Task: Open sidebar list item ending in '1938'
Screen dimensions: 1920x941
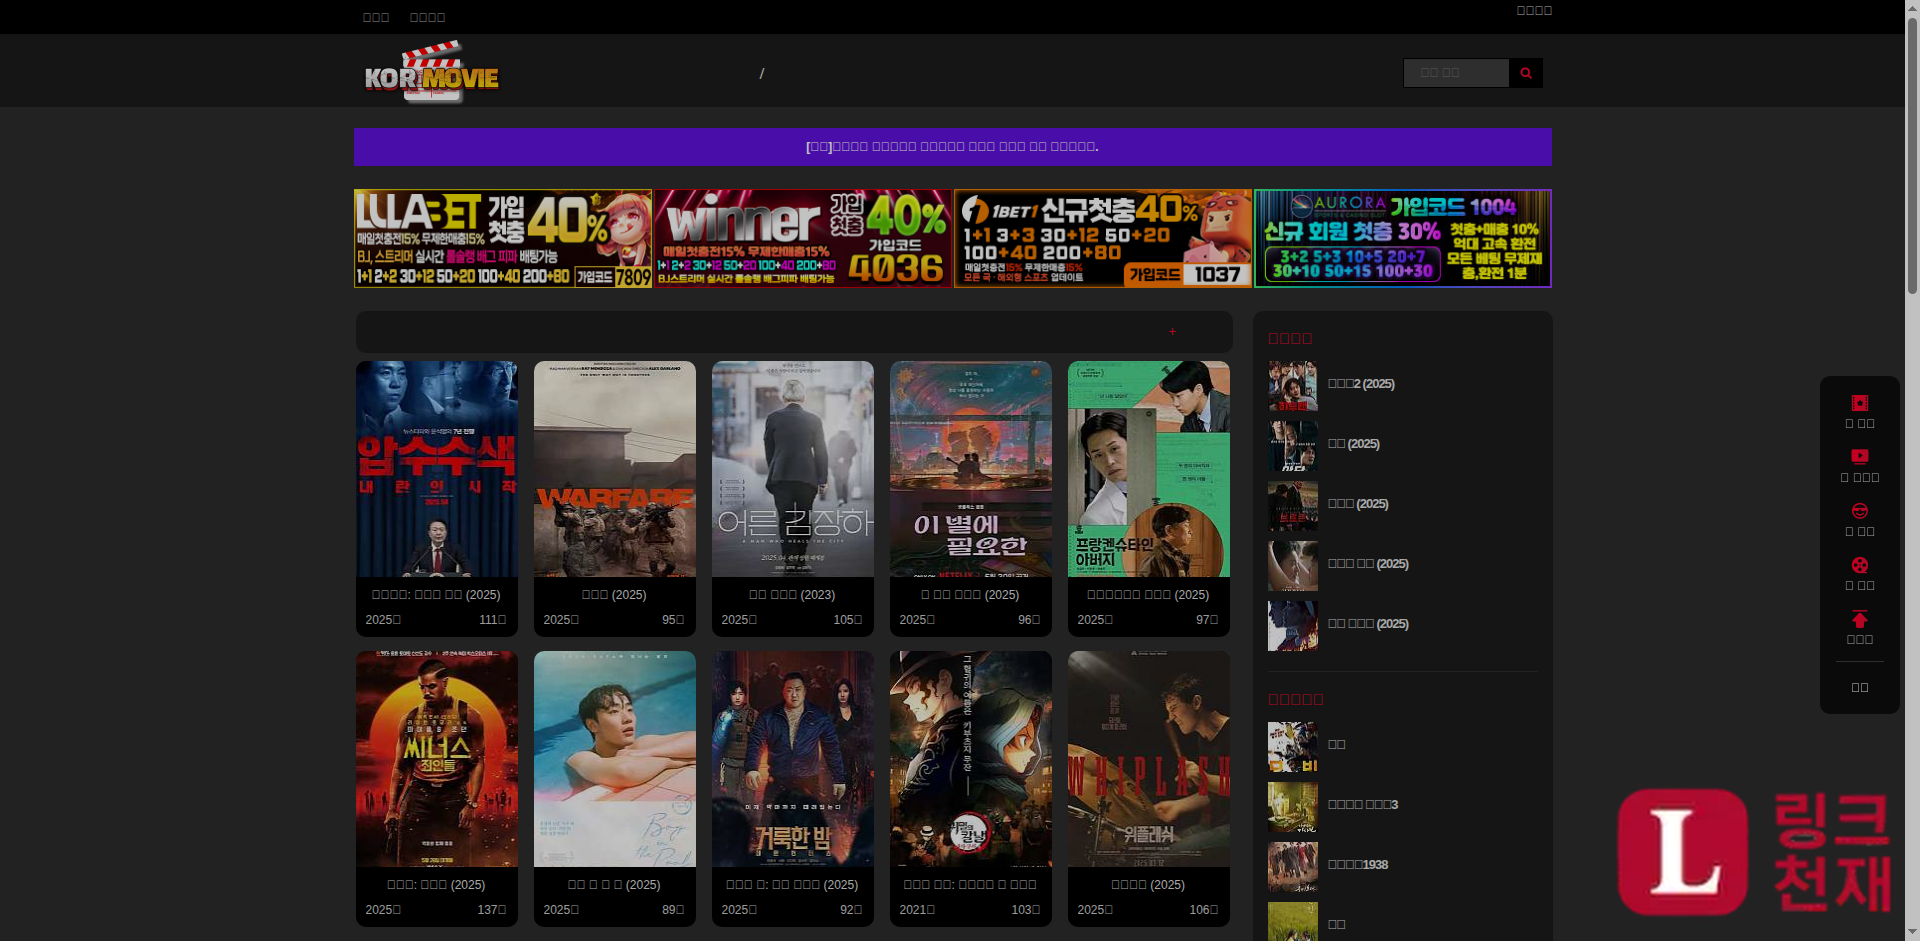Action: [1357, 865]
